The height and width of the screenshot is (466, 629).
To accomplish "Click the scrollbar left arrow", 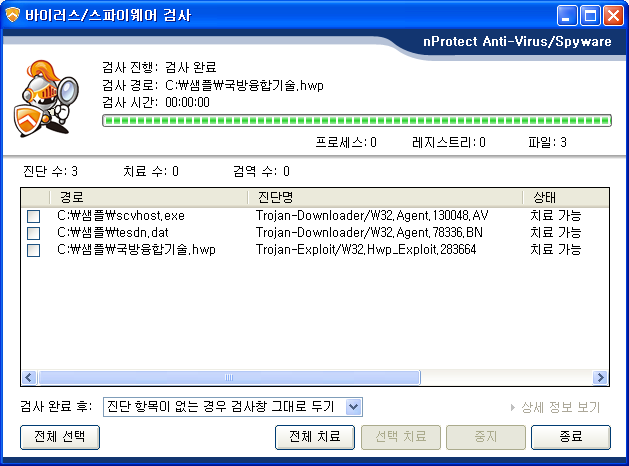I will coord(29,377).
